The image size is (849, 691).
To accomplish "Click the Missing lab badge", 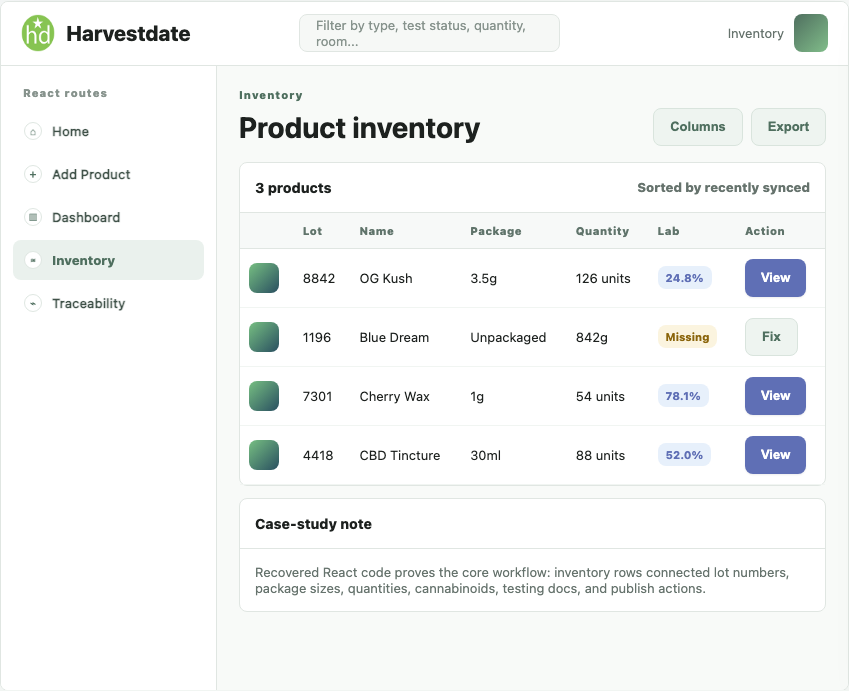I will pos(687,337).
